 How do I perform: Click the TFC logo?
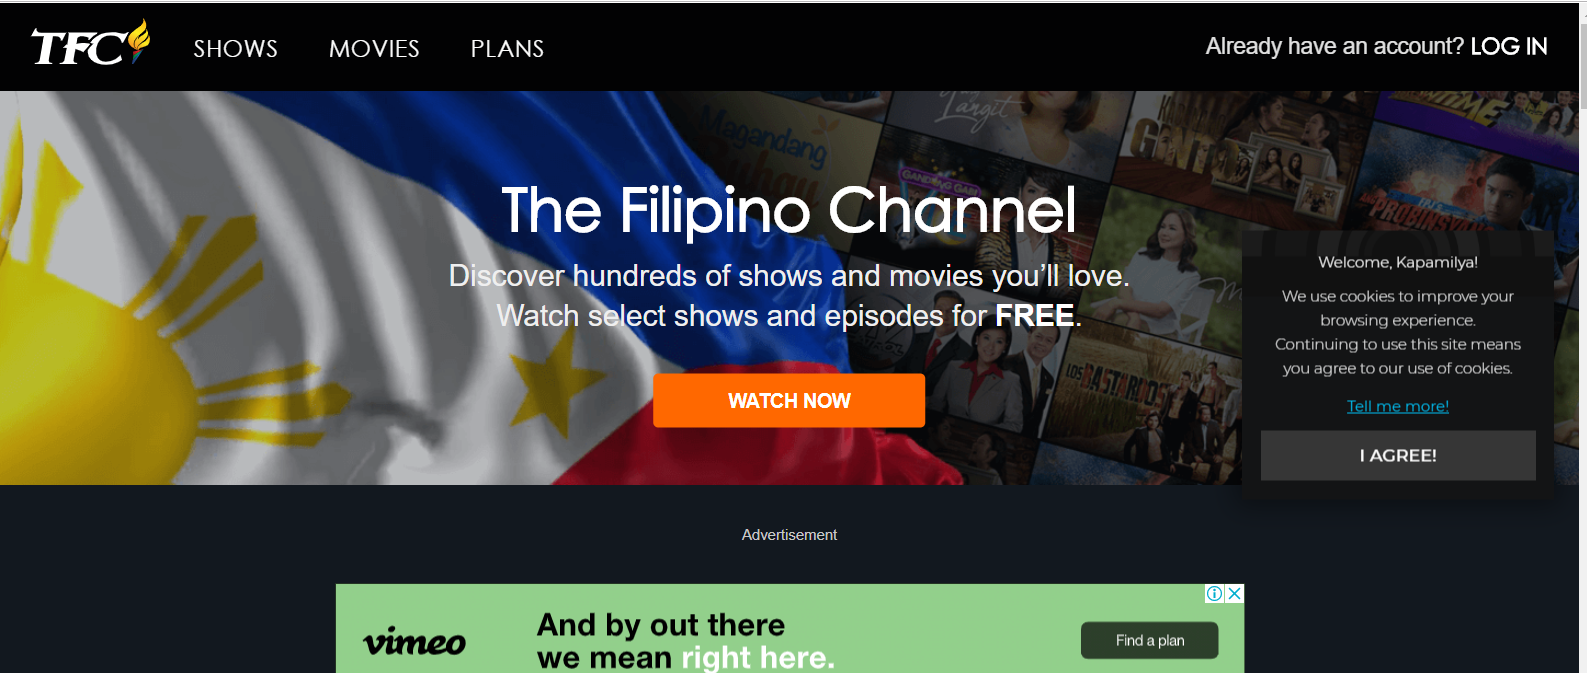pos(91,45)
